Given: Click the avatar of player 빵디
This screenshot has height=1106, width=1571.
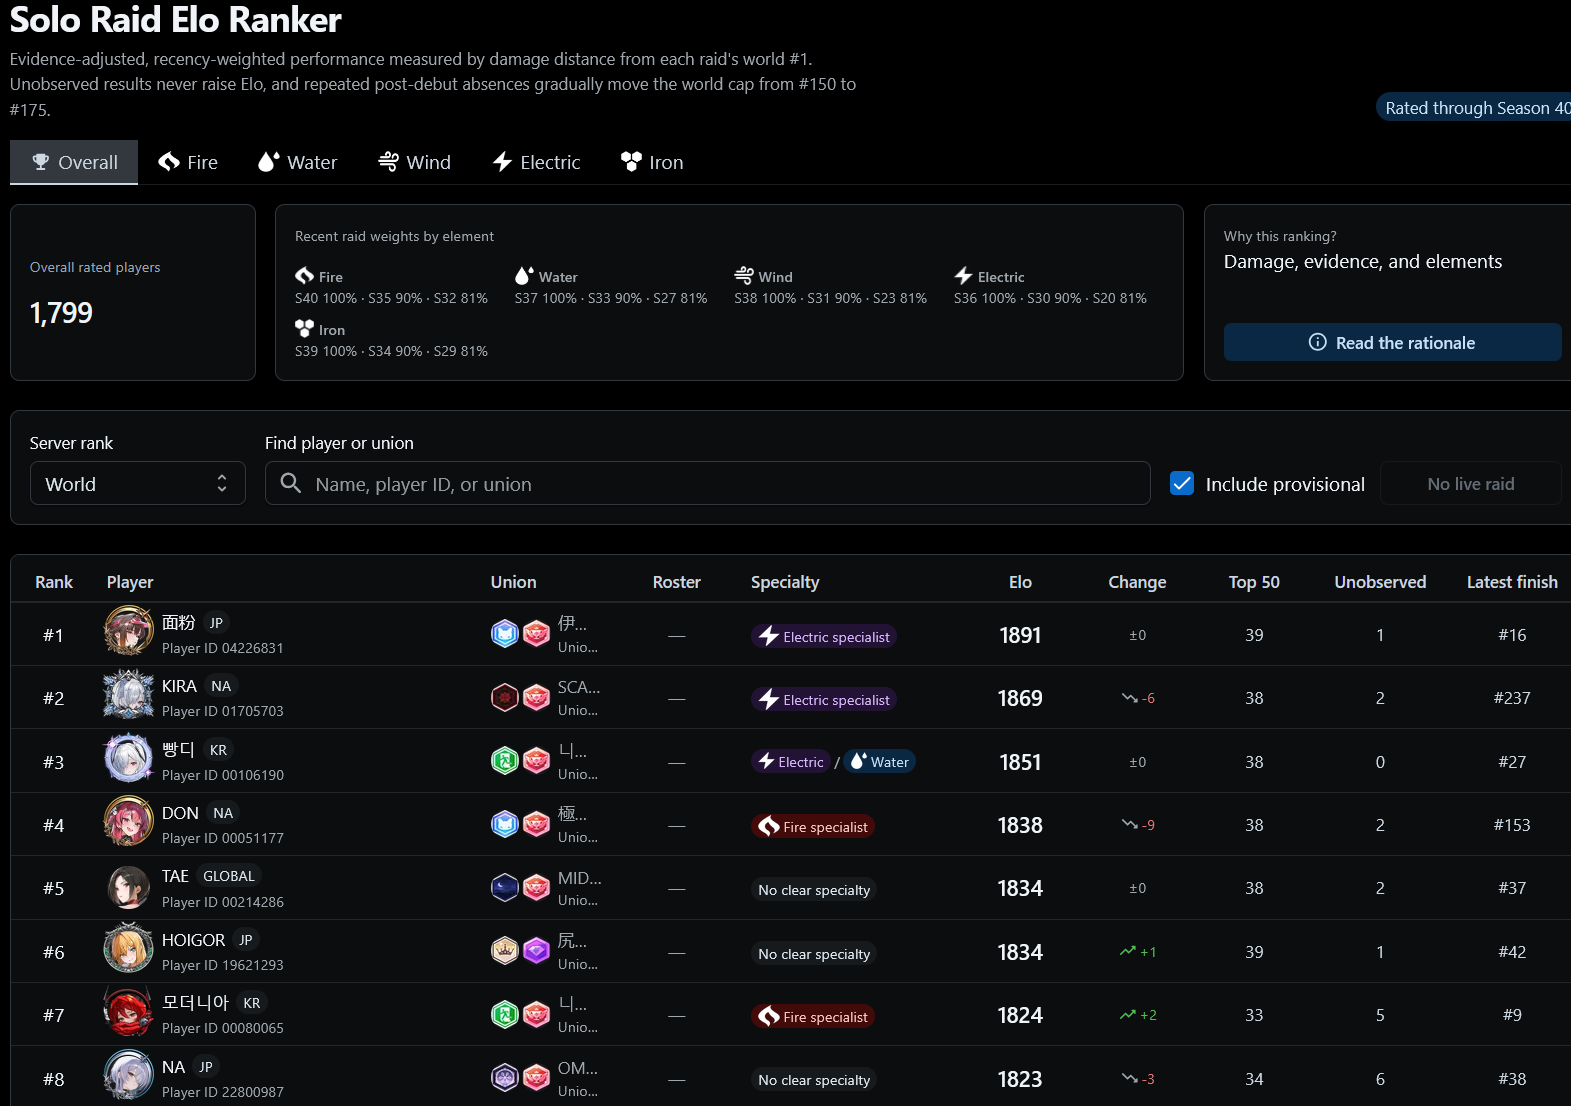Looking at the screenshot, I should pyautogui.click(x=129, y=758).
